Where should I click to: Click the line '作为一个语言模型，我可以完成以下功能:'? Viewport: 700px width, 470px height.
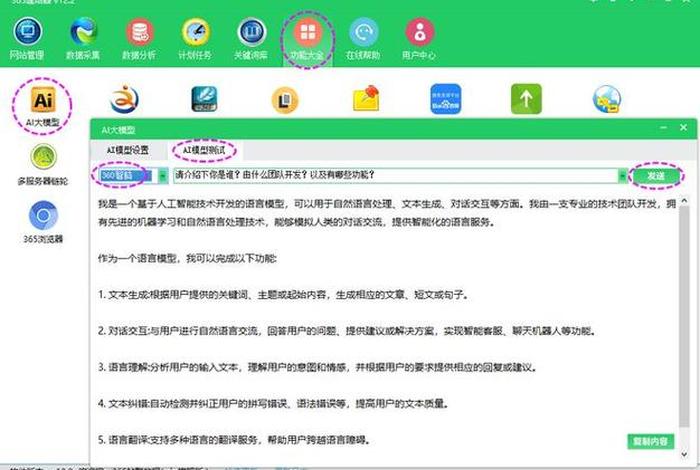(188, 258)
